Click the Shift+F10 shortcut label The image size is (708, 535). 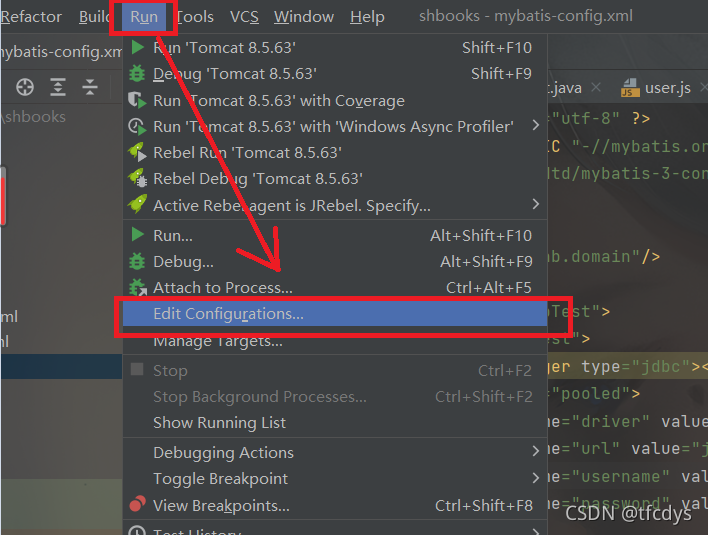[x=497, y=47]
